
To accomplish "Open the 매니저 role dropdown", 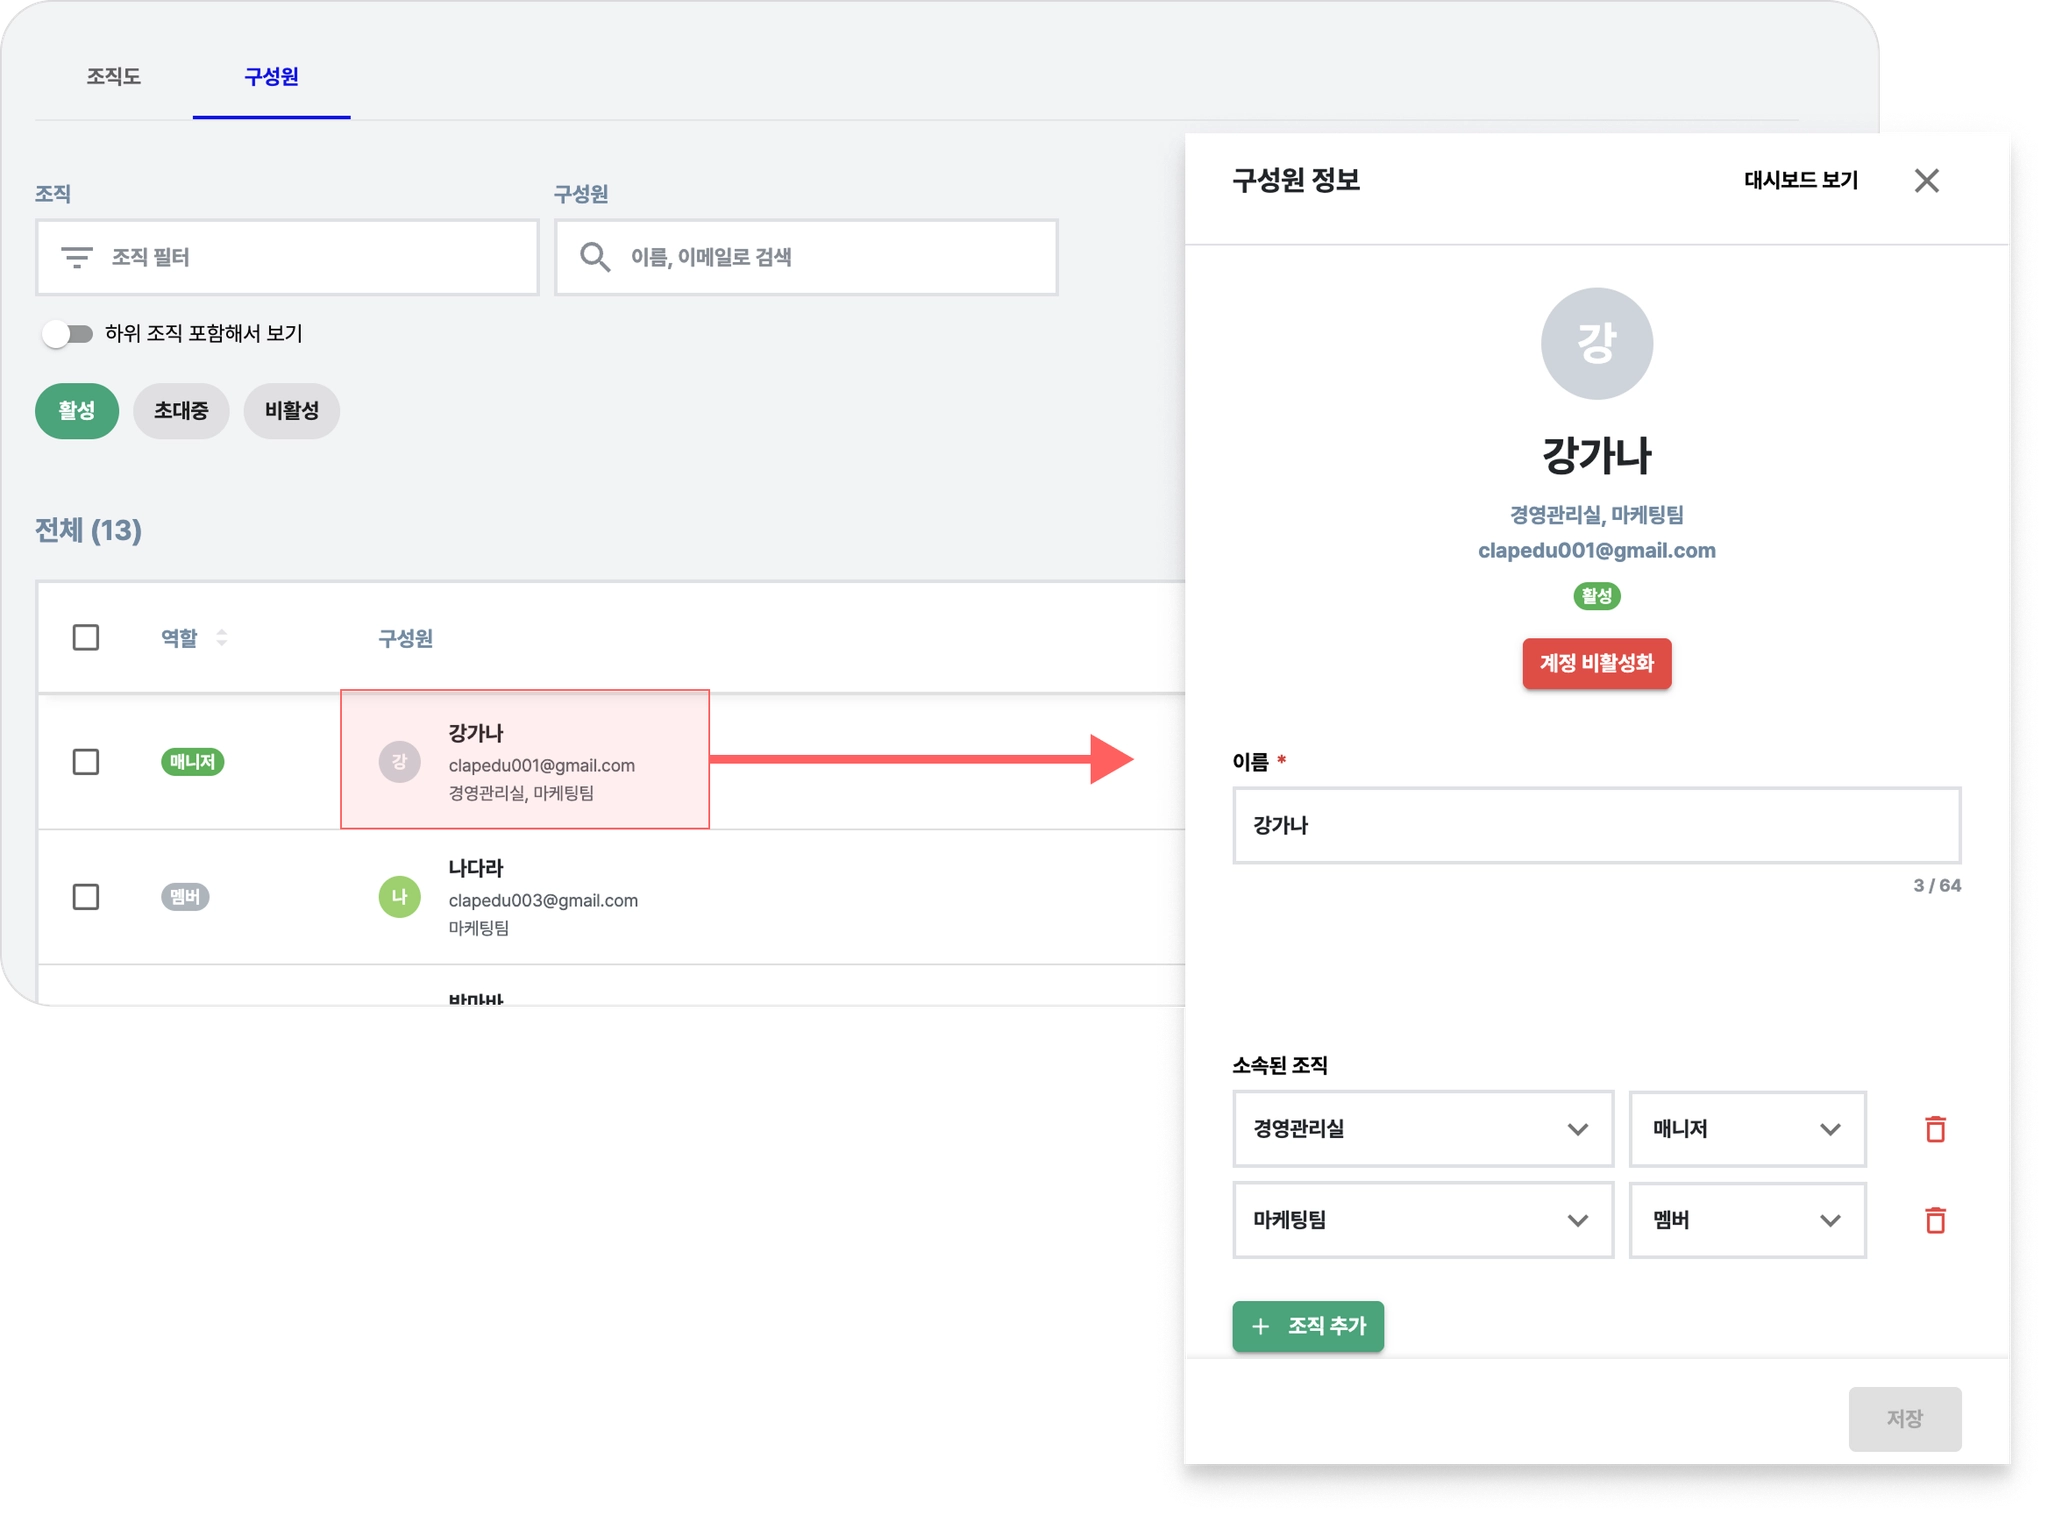I will (x=1746, y=1129).
